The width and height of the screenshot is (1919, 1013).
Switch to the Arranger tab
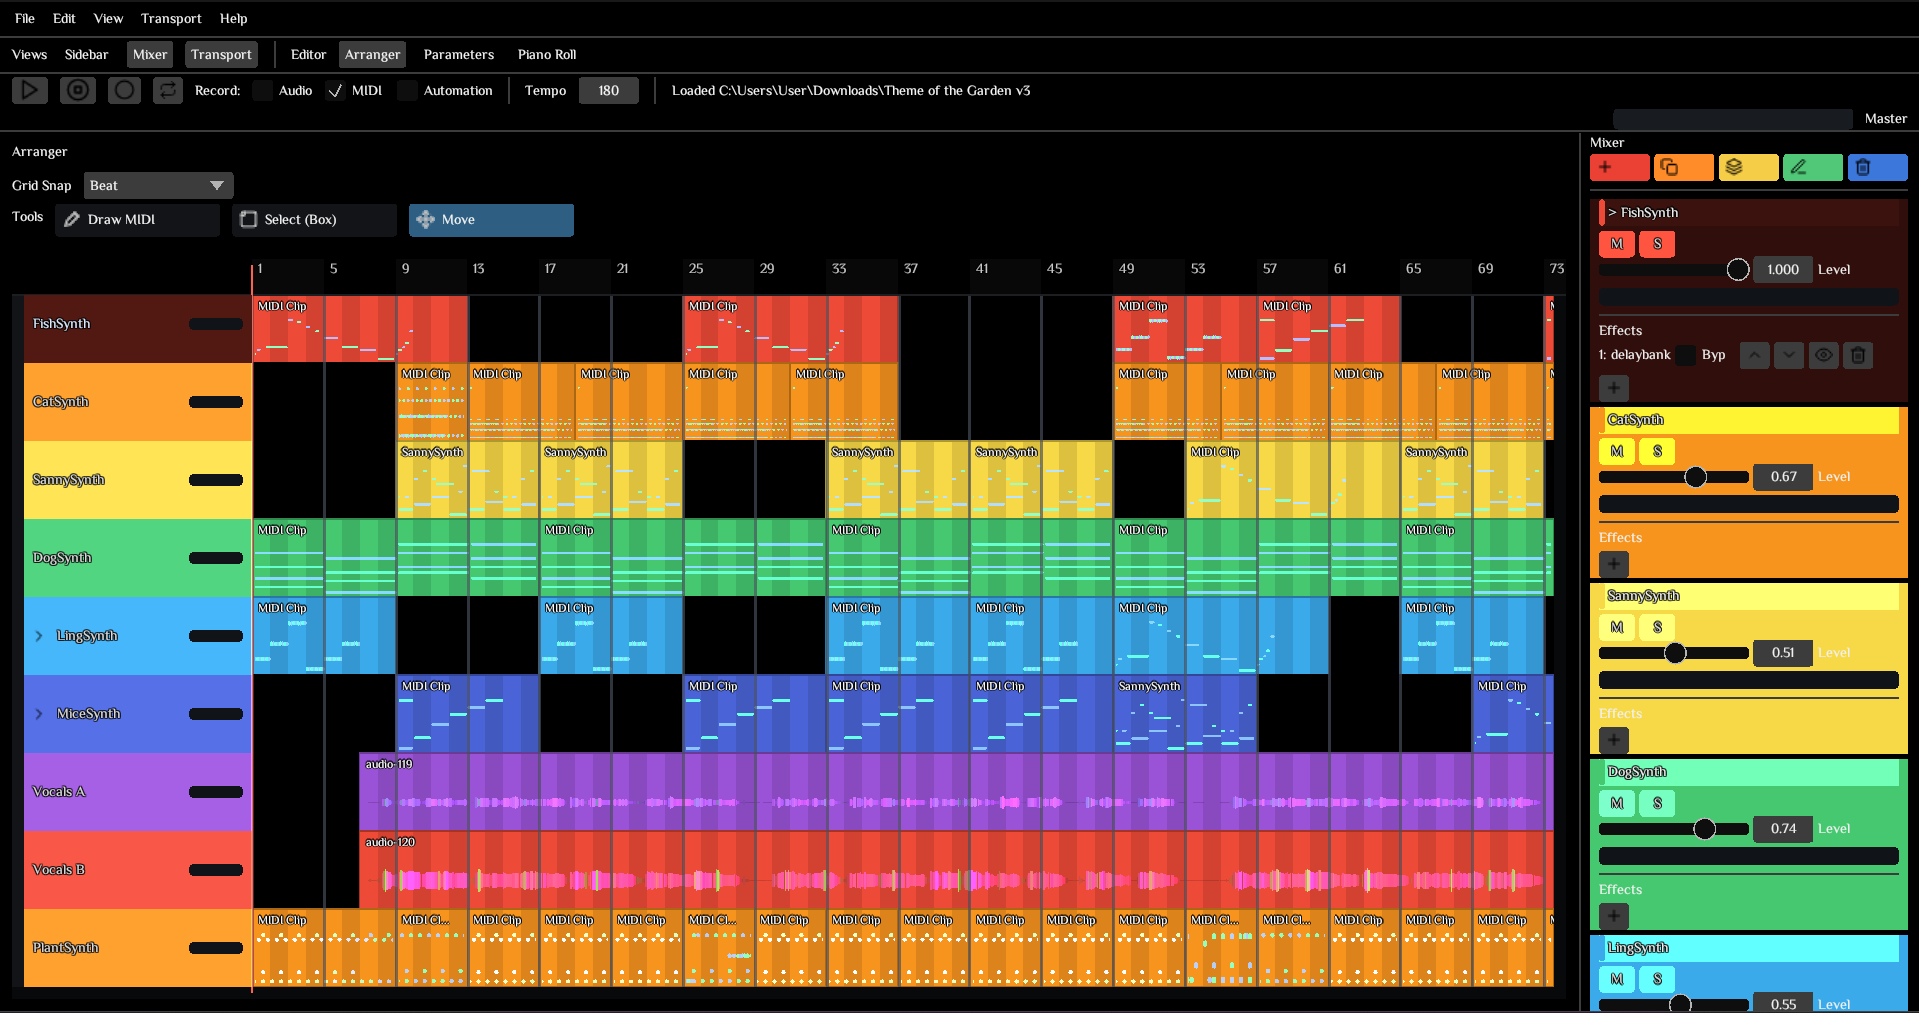pos(371,54)
